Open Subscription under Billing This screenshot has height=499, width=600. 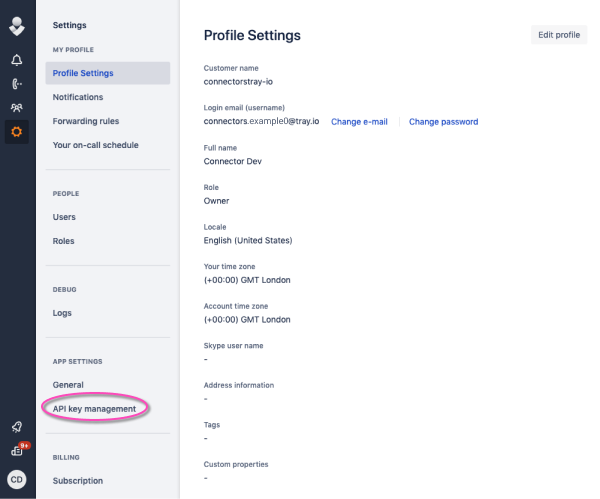point(78,481)
